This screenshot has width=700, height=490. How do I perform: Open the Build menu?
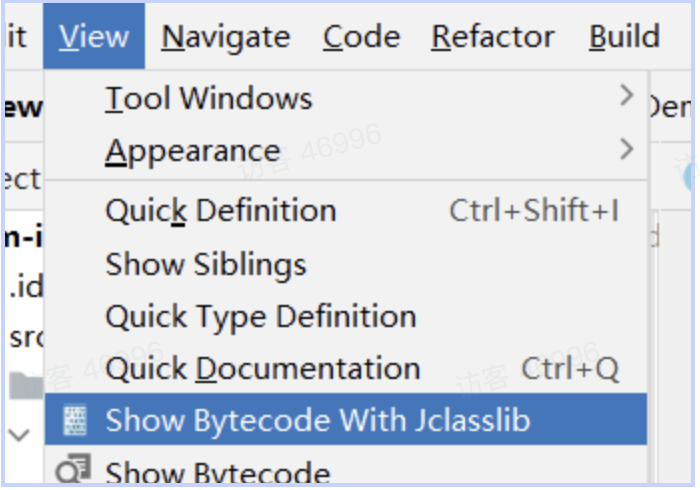(x=624, y=37)
